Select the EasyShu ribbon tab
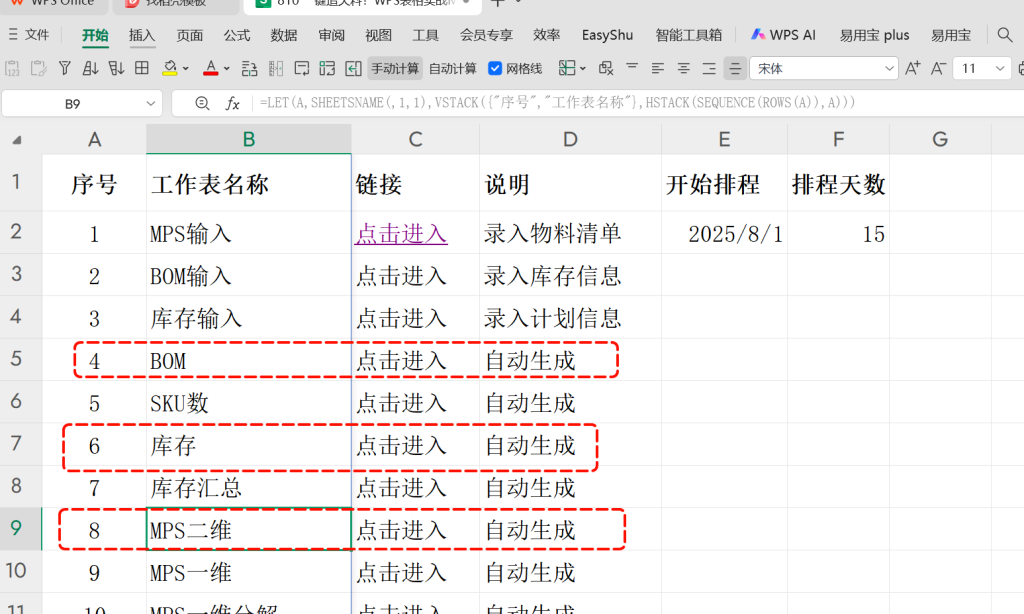The height and width of the screenshot is (614, 1024). [607, 35]
